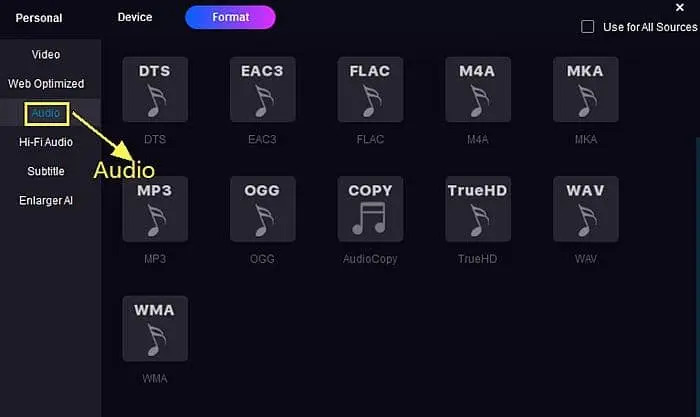Switch to the Device tab

pyautogui.click(x=135, y=17)
